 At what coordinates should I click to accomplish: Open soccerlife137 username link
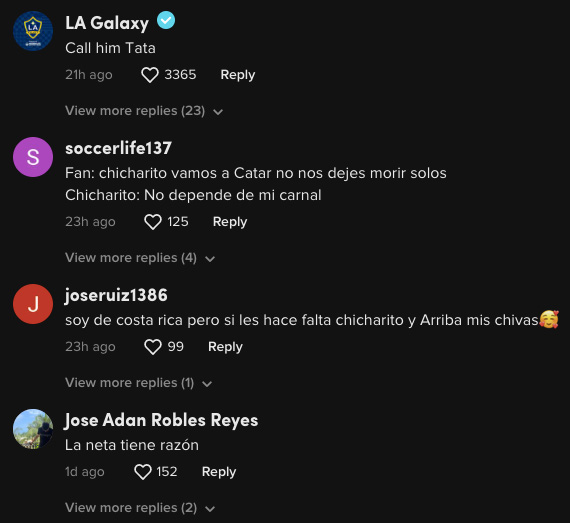(x=119, y=148)
